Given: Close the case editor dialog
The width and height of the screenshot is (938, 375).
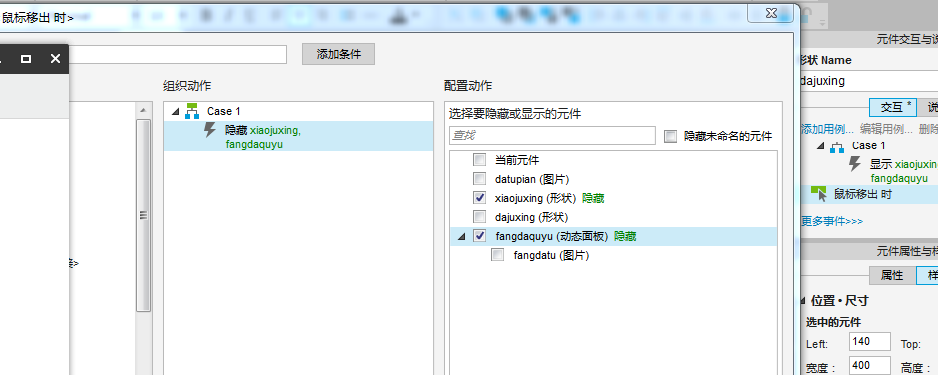Looking at the screenshot, I should pyautogui.click(x=771, y=13).
